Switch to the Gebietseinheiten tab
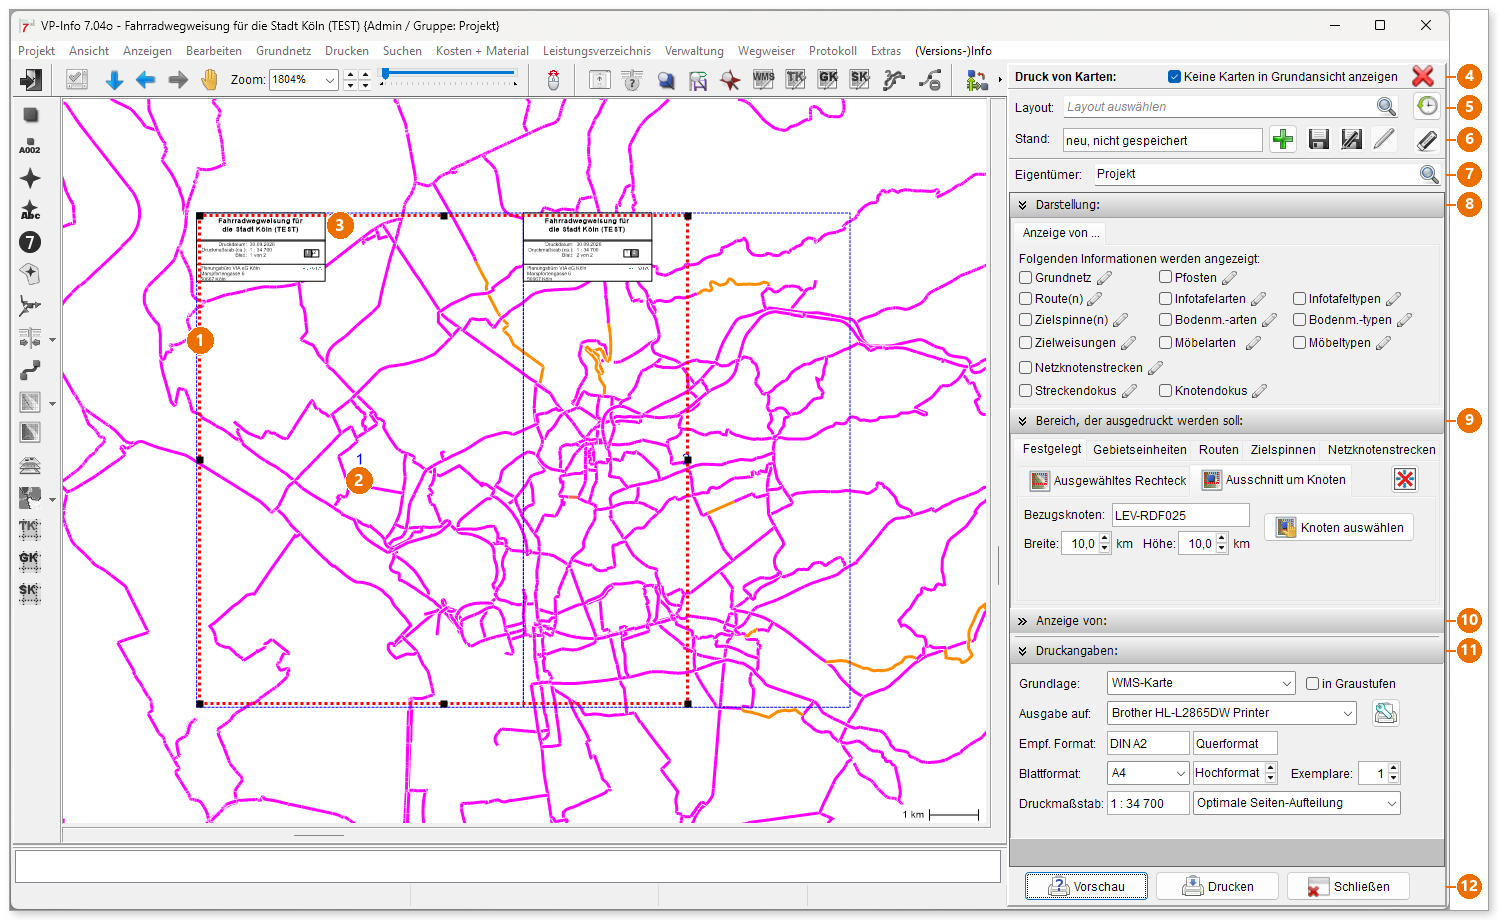The height and width of the screenshot is (920, 1498). (1140, 450)
